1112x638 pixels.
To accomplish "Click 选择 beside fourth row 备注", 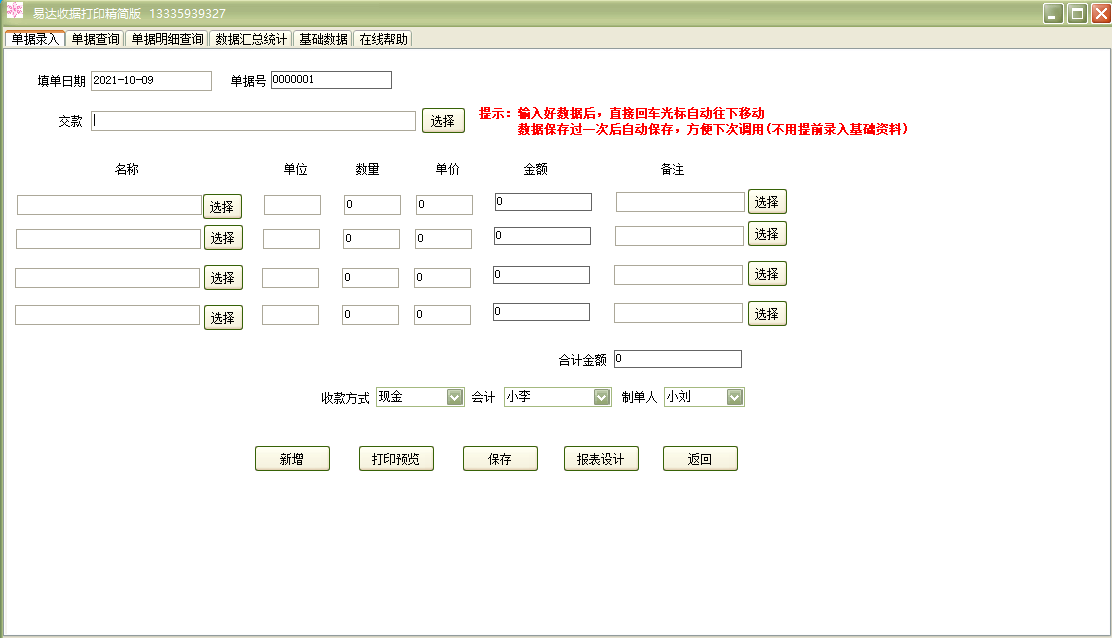I will pyautogui.click(x=767, y=313).
